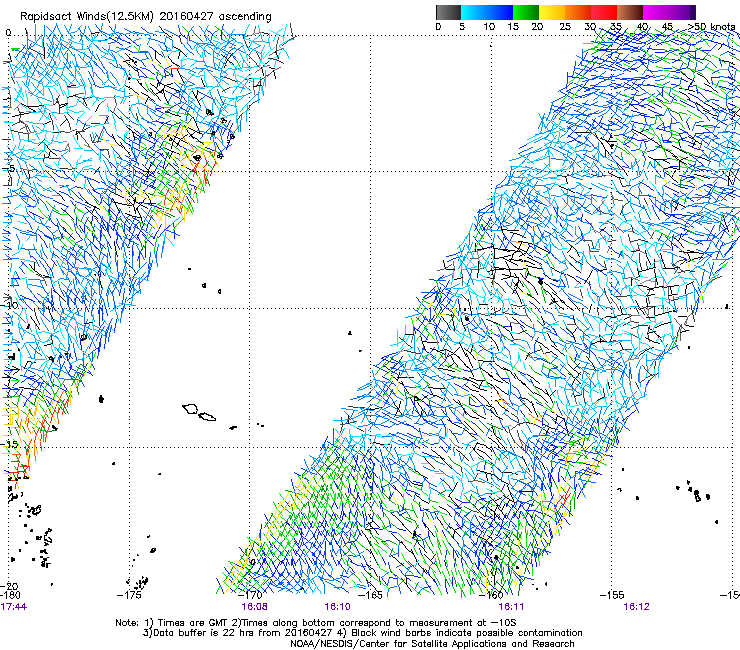Click the '16:12' pass time label
The height and width of the screenshot is (650, 740).
637,607
